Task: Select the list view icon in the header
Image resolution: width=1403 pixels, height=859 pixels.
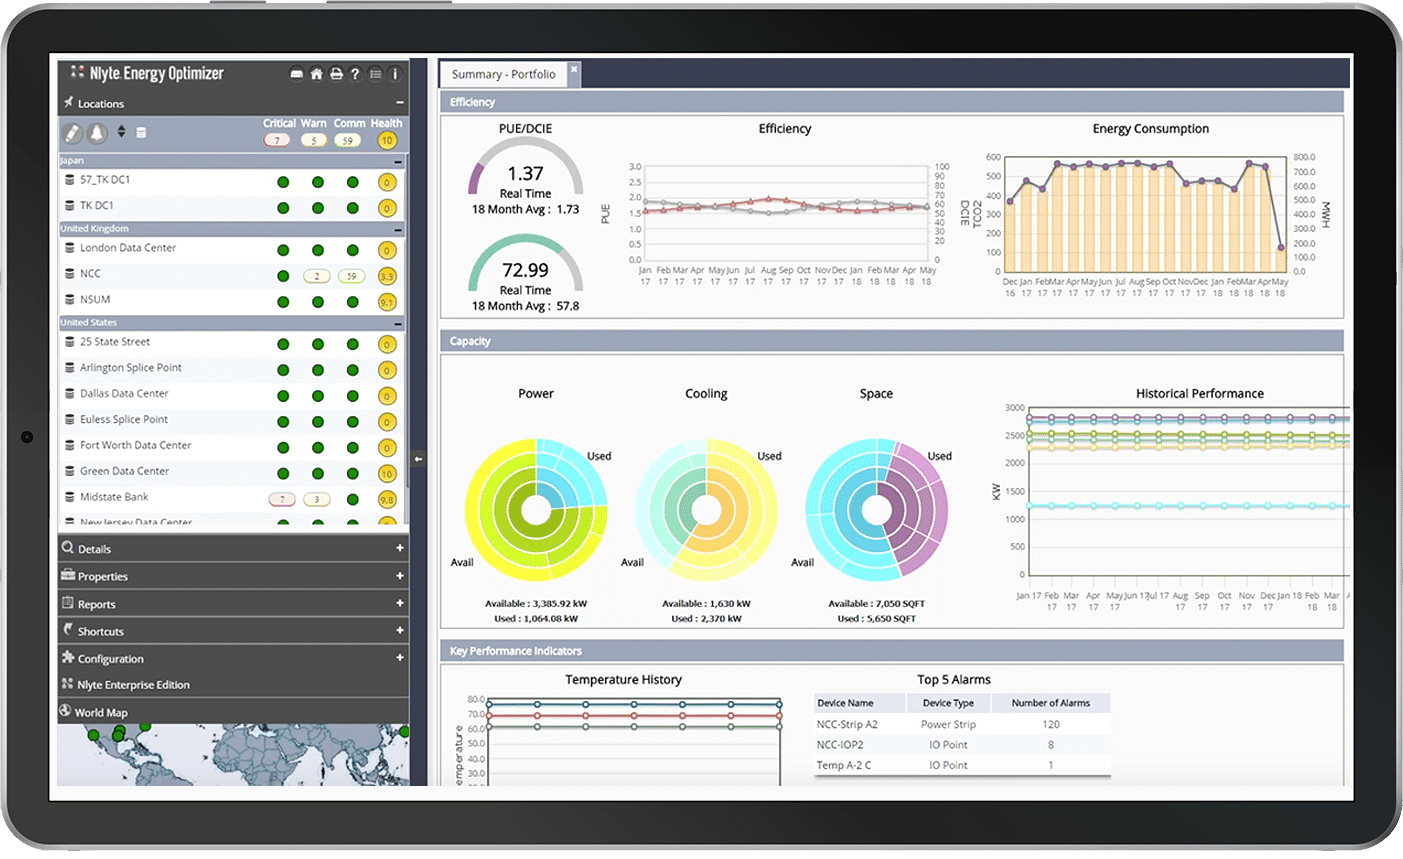Action: 375,73
